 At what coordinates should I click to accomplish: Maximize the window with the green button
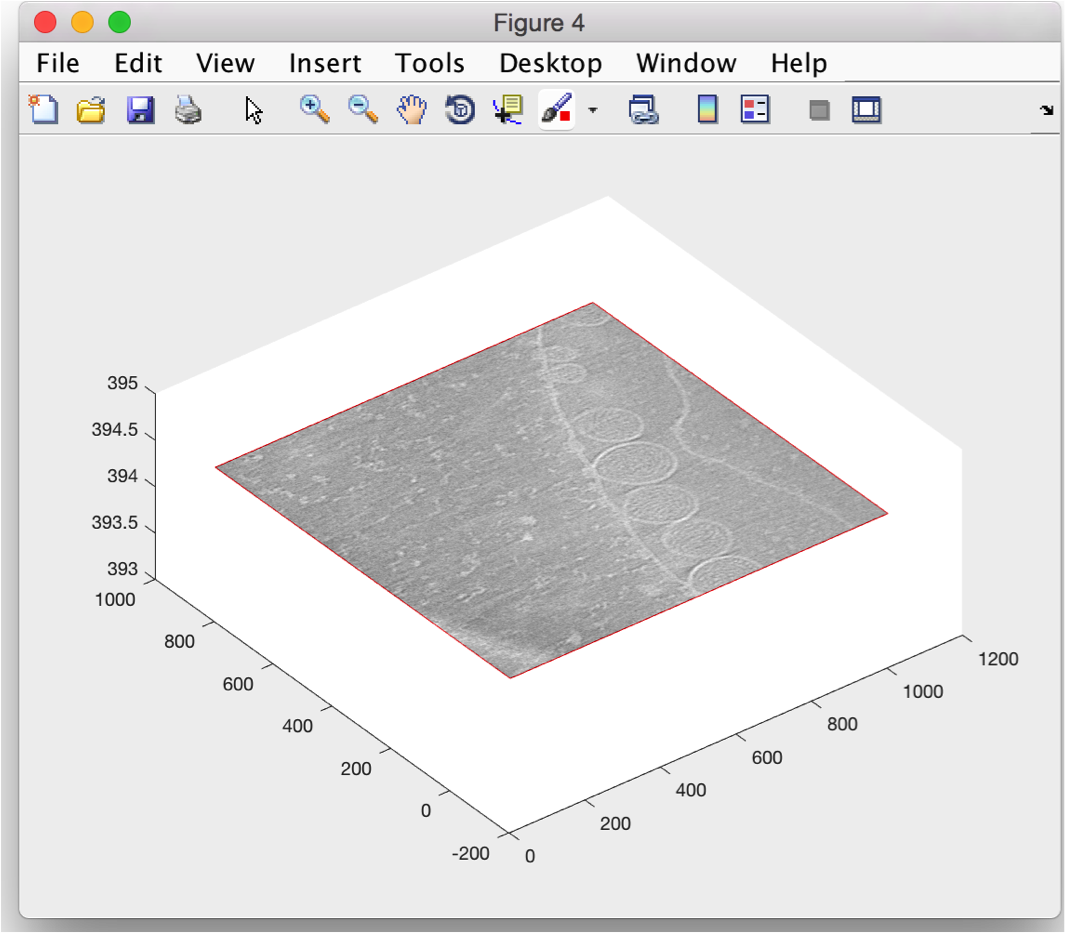tap(120, 22)
